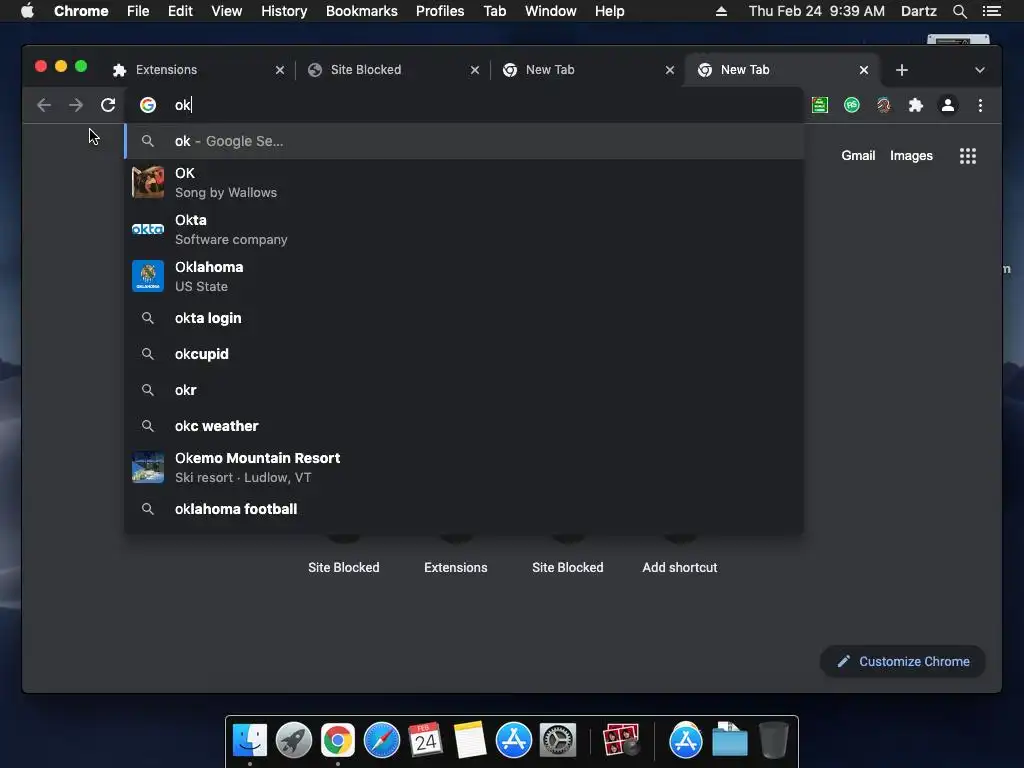The image size is (1024, 768).
Task: Open Notes from the dock
Action: click(470, 741)
